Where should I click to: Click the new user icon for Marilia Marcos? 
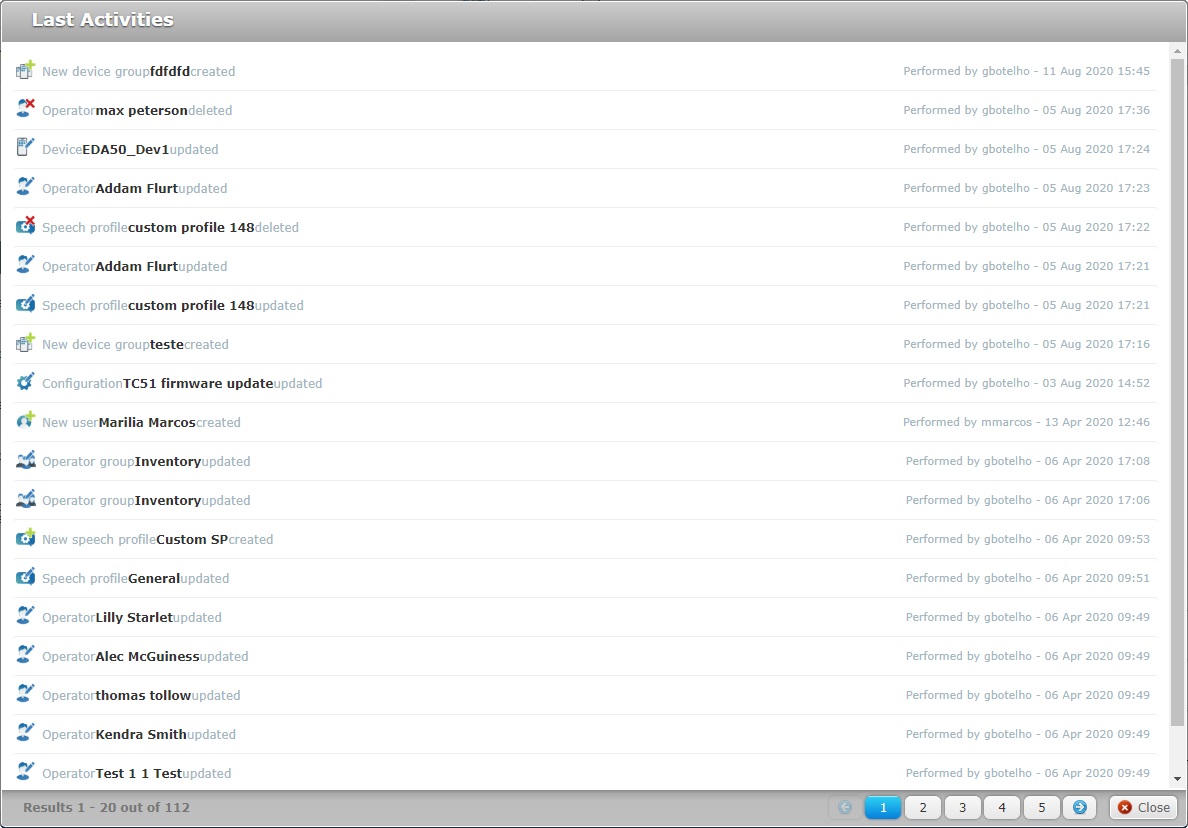coord(26,422)
